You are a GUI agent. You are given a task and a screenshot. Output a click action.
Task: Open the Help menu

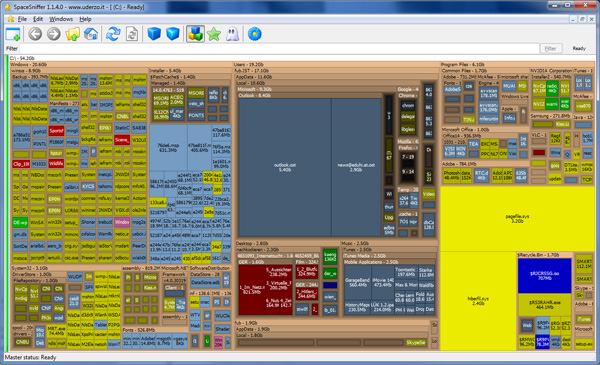pyautogui.click(x=85, y=19)
